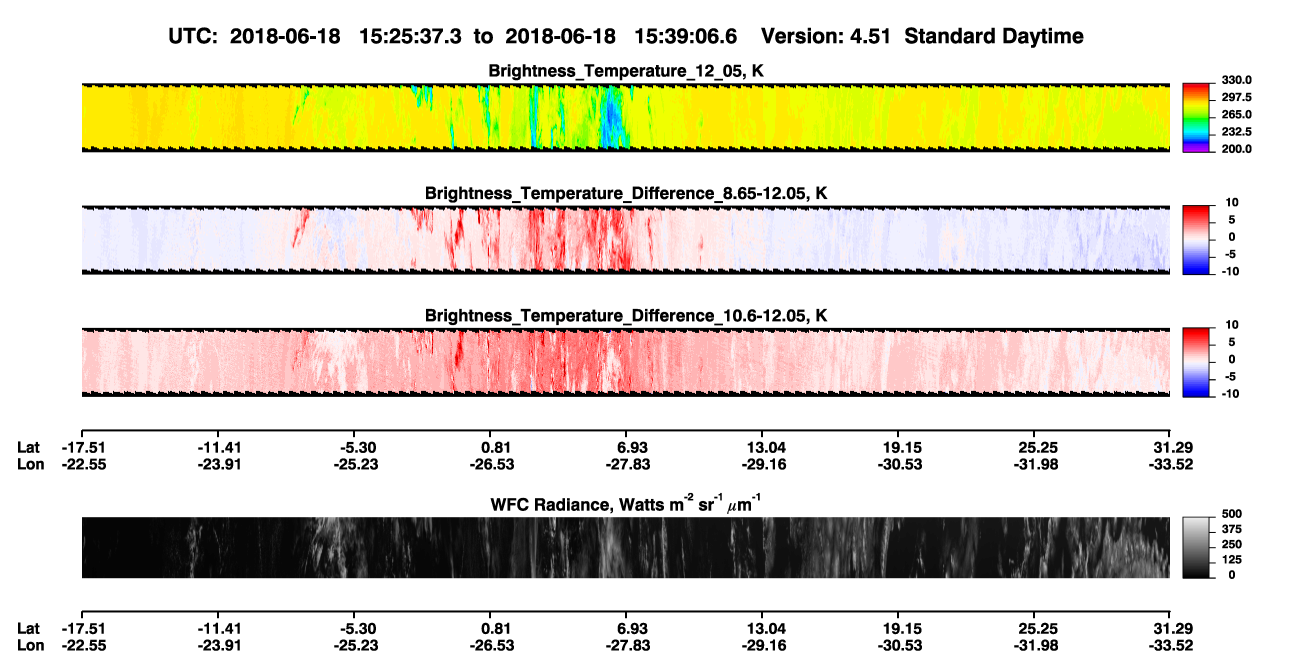1300x667 pixels.
Task: Click longitude -27.83 below WFC Radiance strip
Action: 627,644
